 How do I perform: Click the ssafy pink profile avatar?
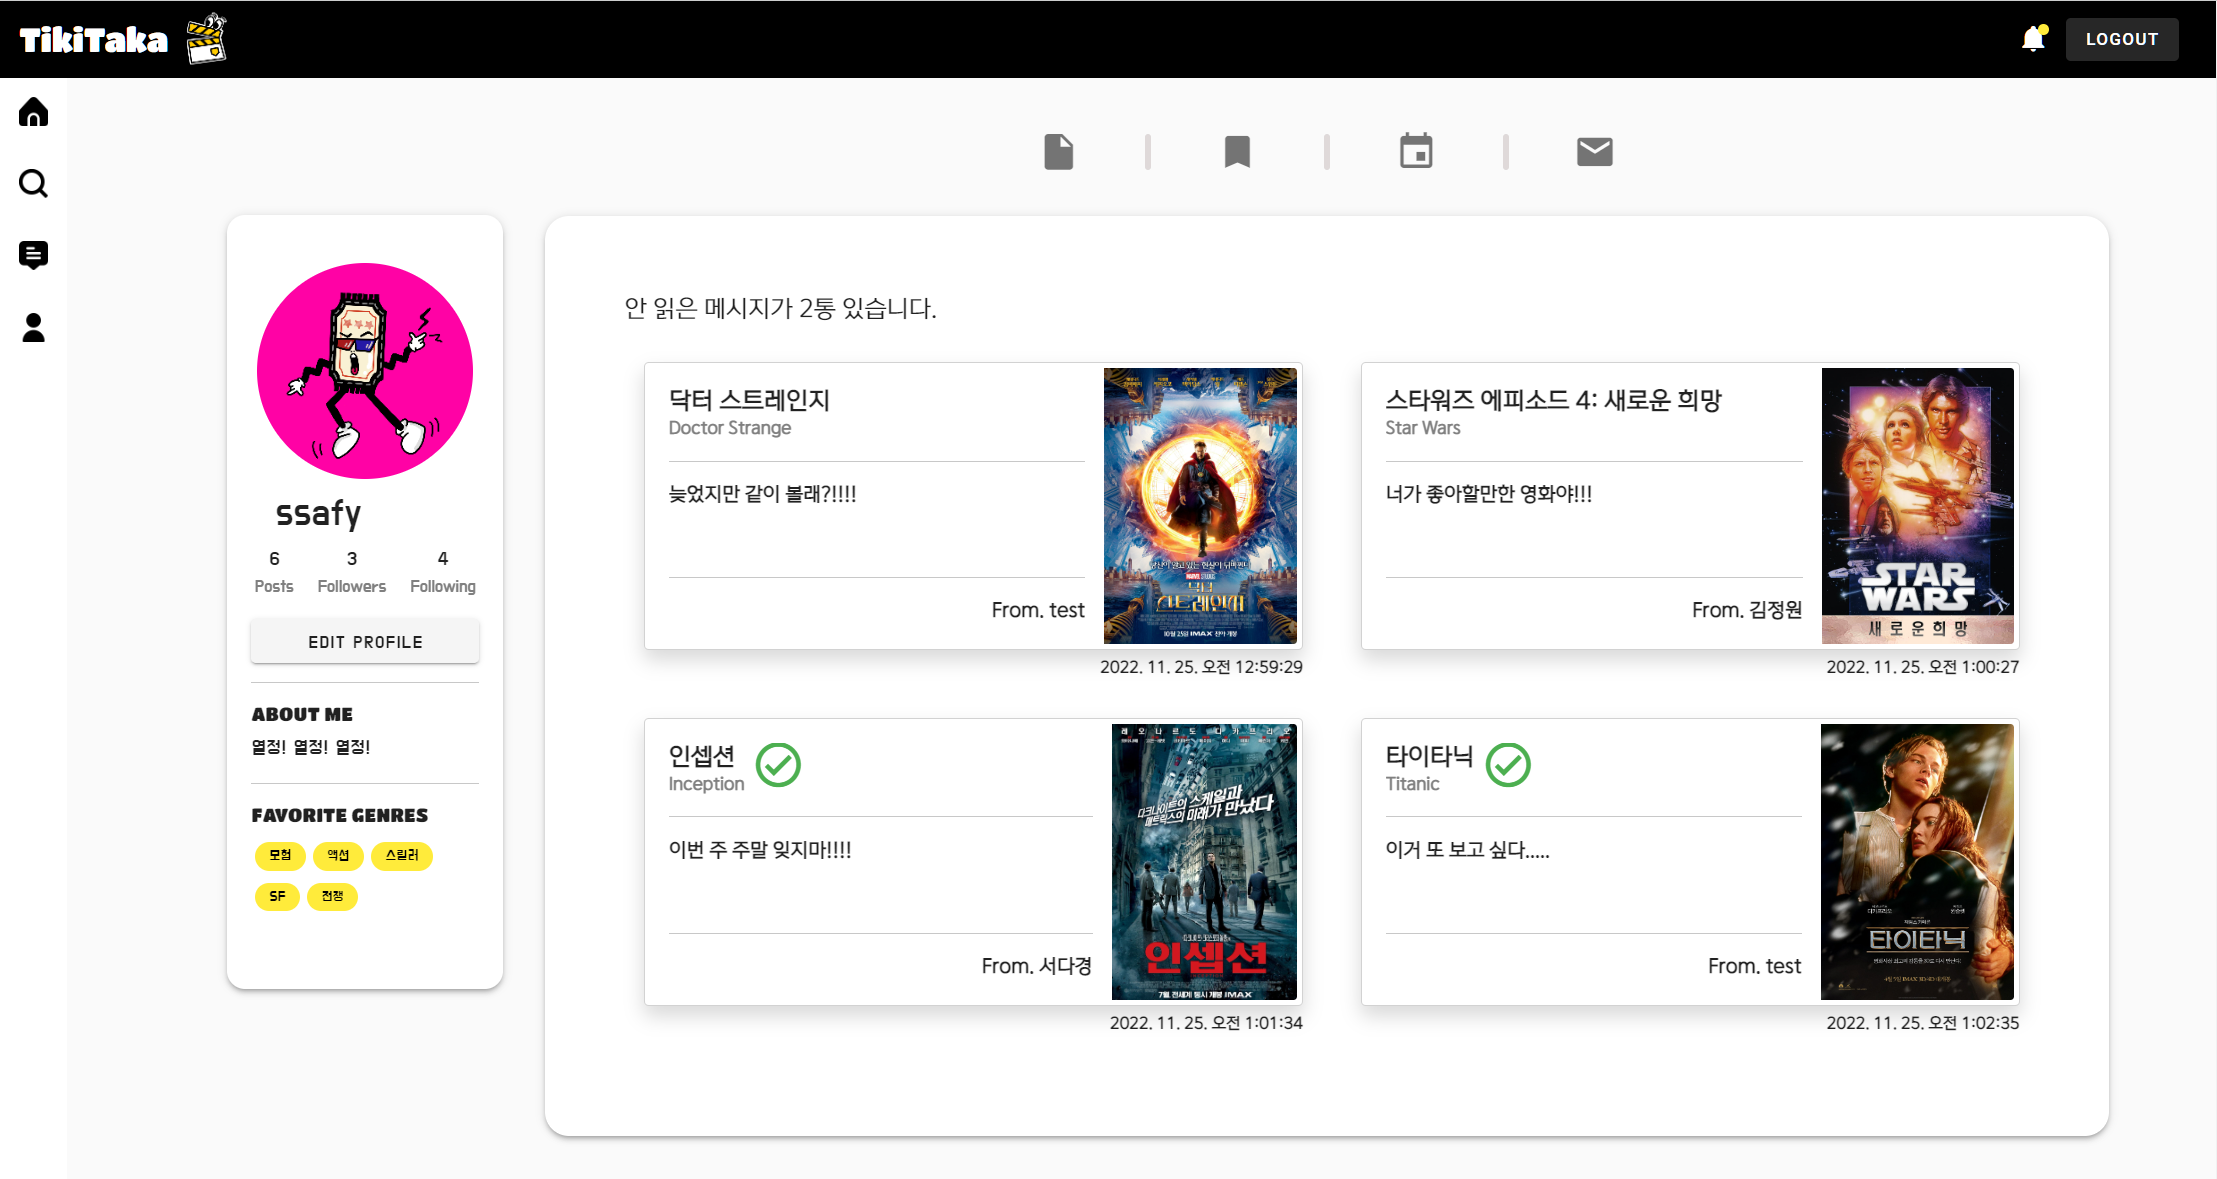365,371
